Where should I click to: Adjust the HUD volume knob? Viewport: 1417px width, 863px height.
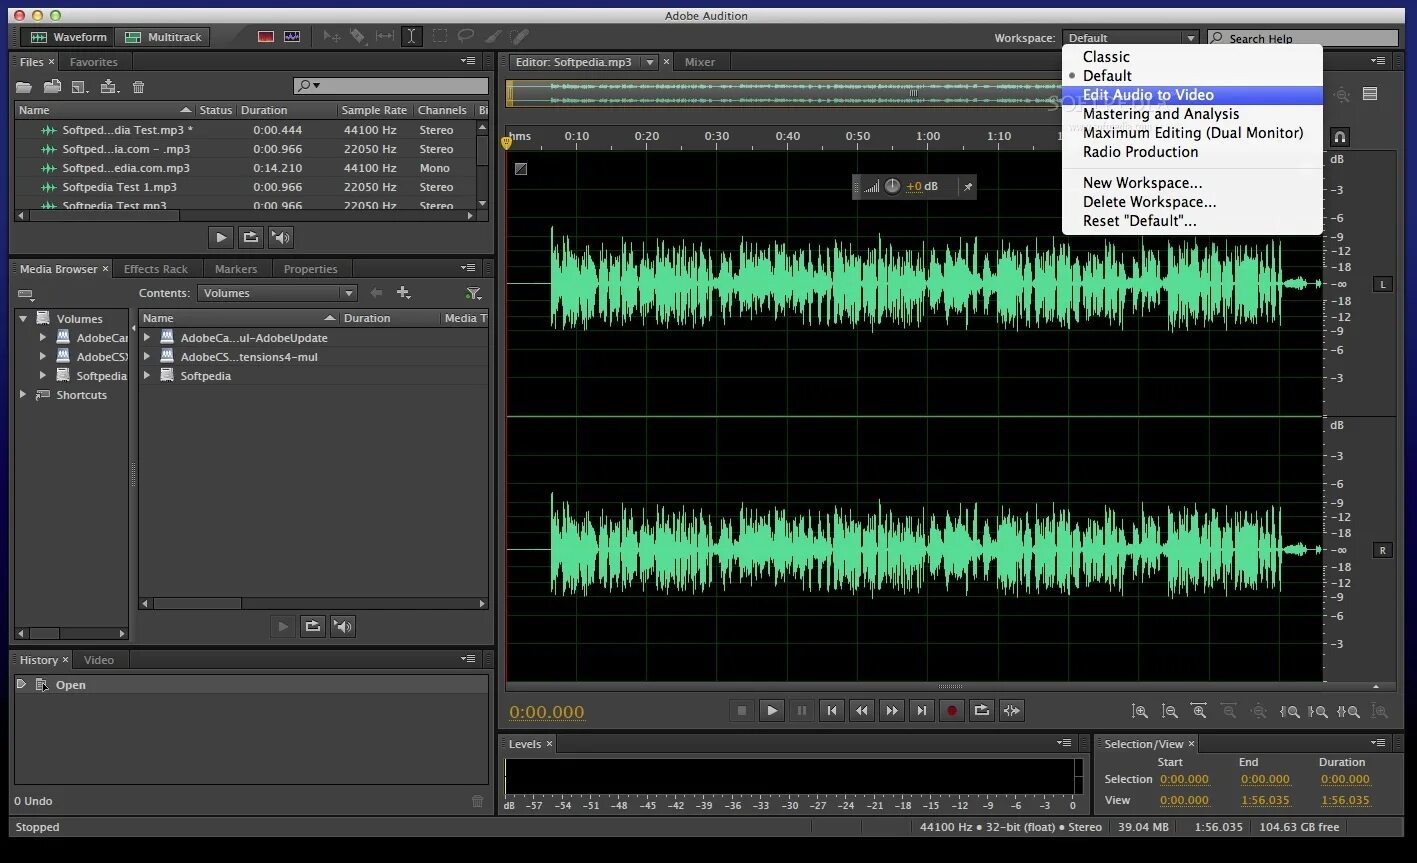click(x=892, y=186)
